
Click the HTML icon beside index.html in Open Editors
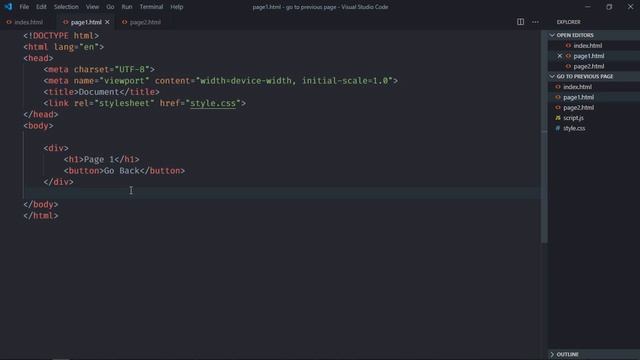tap(568, 46)
